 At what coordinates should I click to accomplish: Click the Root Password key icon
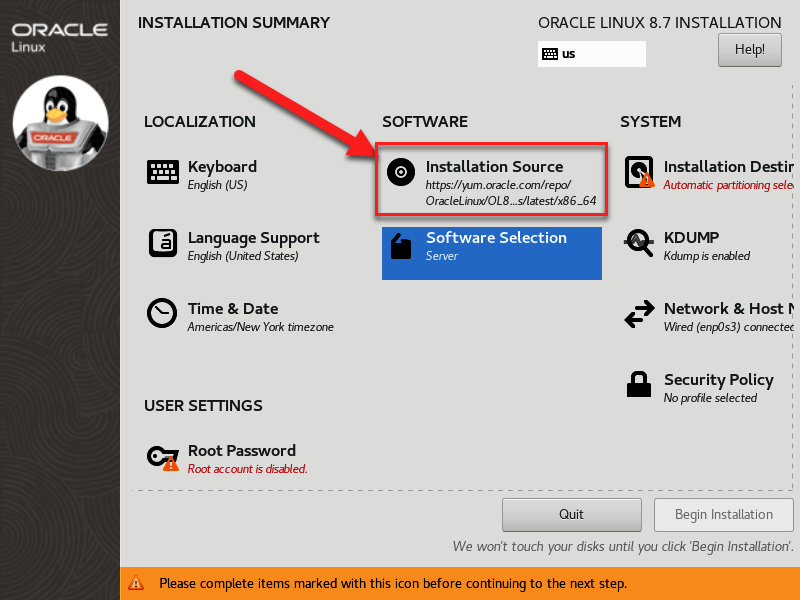click(x=163, y=457)
